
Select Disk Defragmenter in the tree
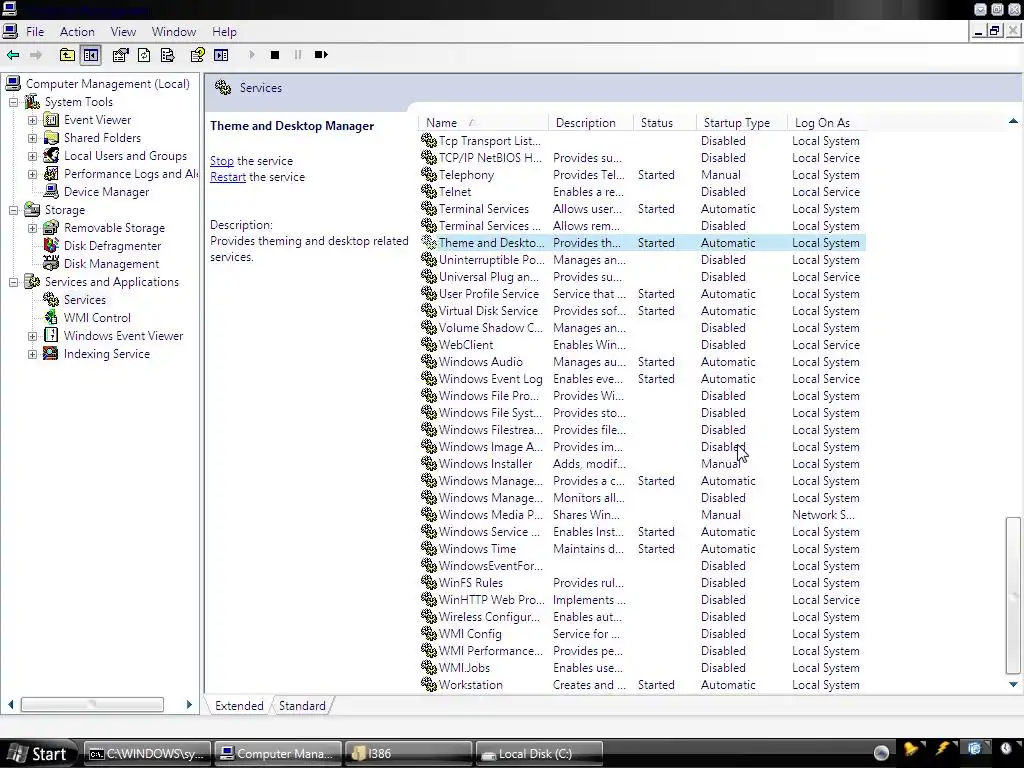(112, 246)
